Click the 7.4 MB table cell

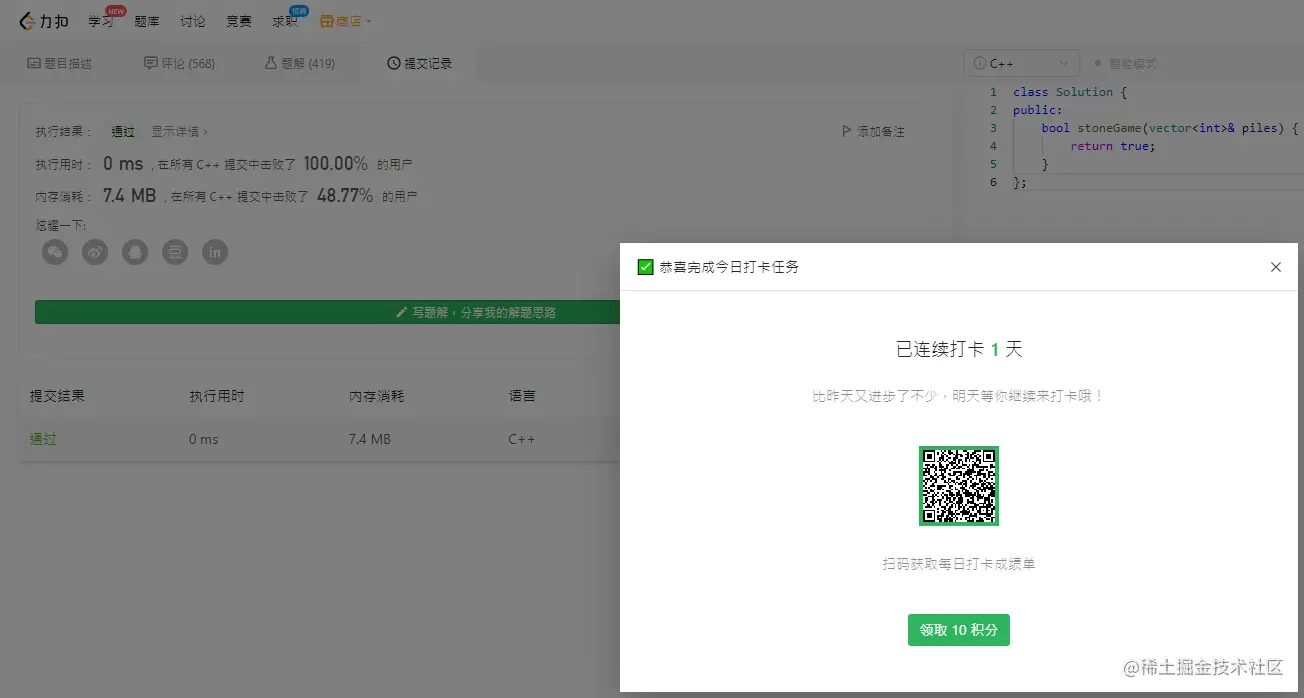[369, 439]
